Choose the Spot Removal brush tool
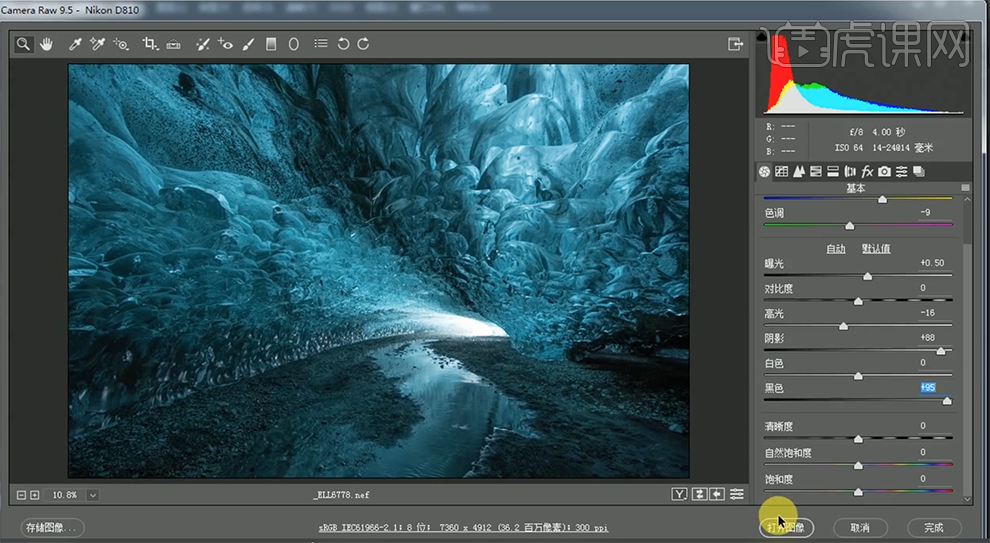Image resolution: width=990 pixels, height=543 pixels. pyautogui.click(x=202, y=44)
